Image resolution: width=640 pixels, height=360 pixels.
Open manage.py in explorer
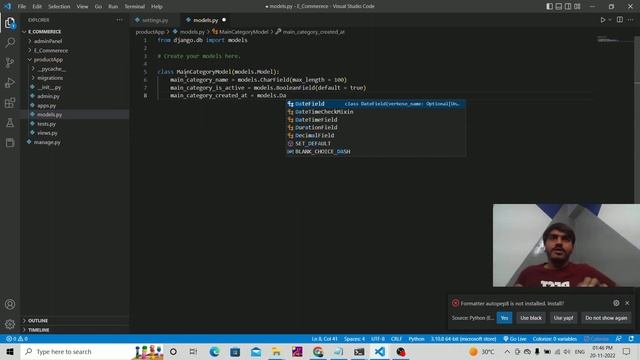point(47,142)
